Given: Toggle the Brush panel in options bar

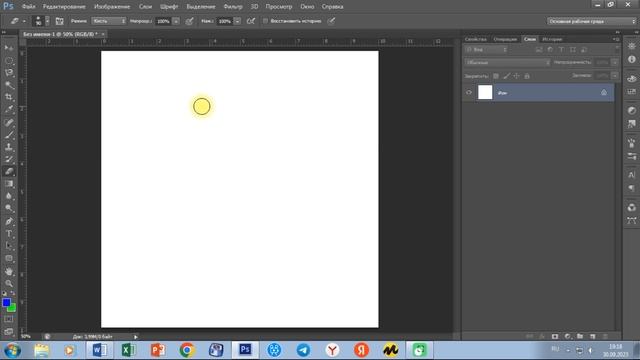Looking at the screenshot, I should click(x=60, y=21).
